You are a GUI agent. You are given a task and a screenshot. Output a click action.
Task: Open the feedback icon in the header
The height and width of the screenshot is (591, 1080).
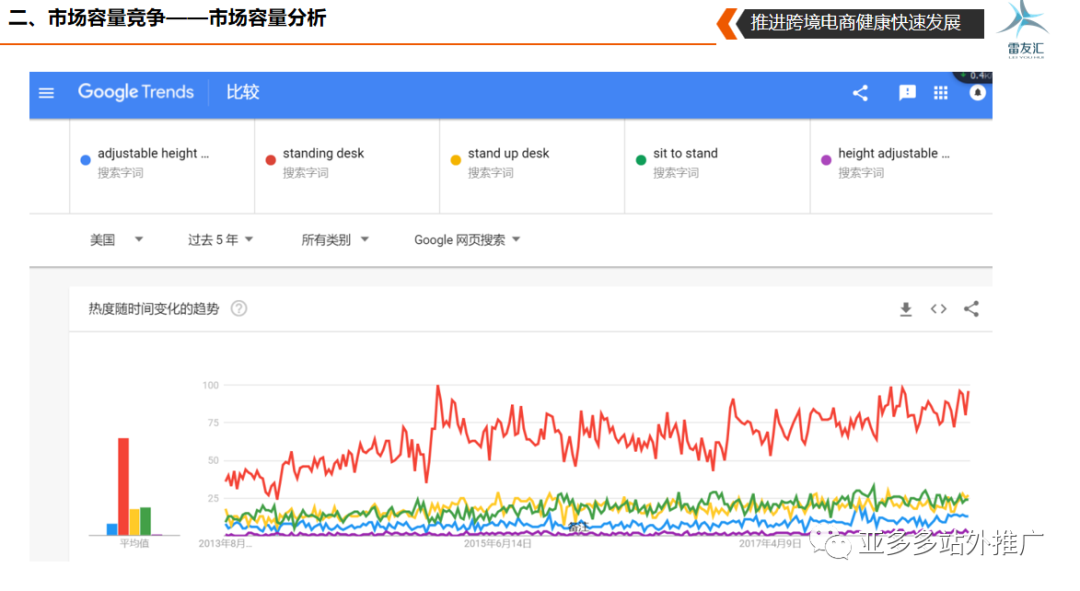pos(907,93)
